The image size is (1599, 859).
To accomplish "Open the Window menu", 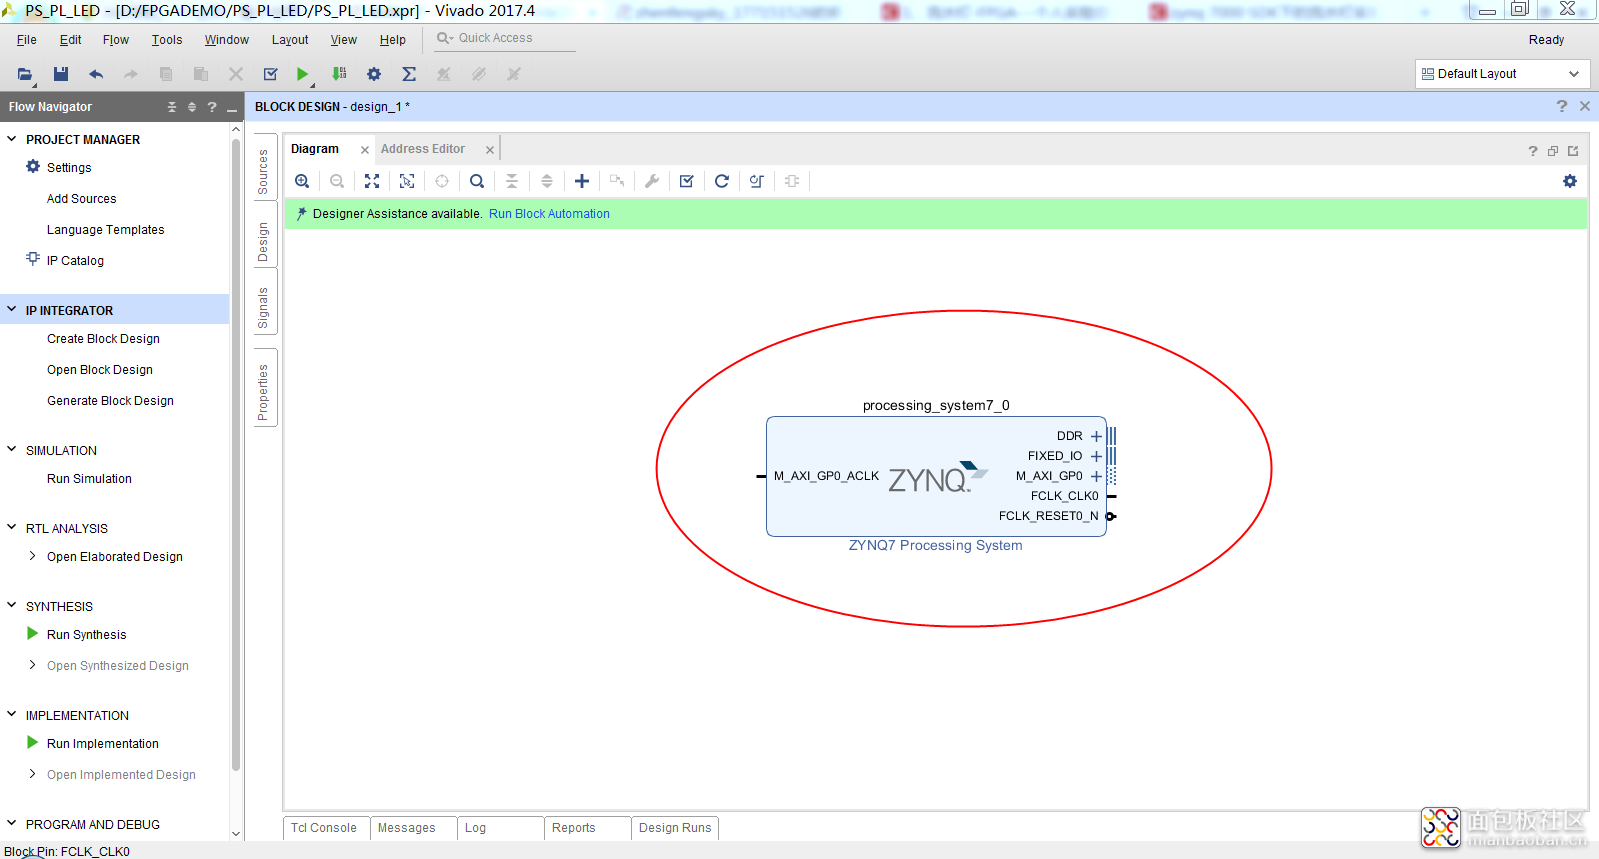I will [227, 40].
